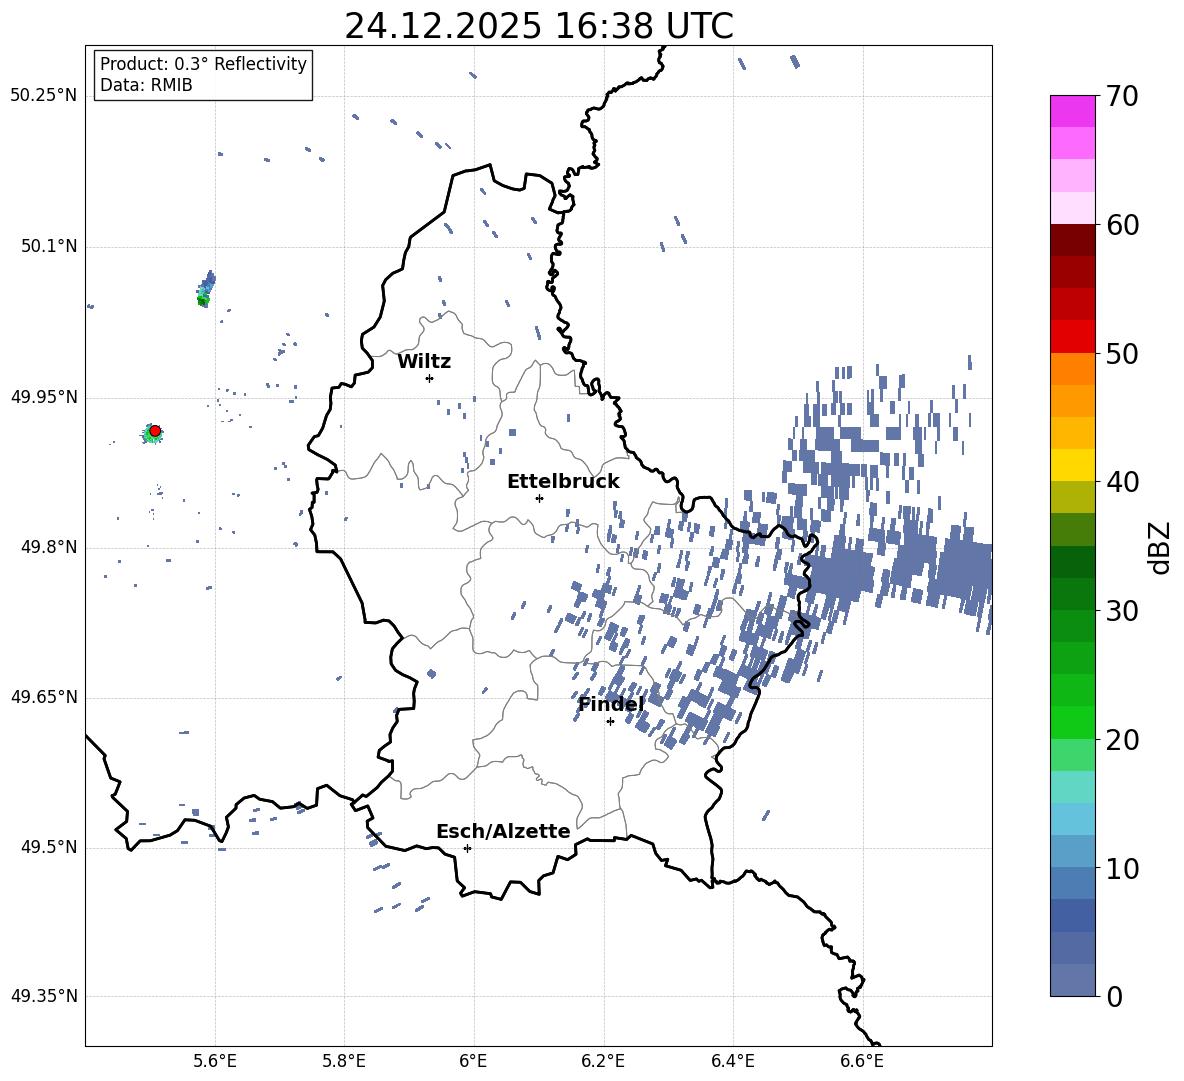
Task: Click the dBZ colorbar axis label
Action: (1161, 547)
